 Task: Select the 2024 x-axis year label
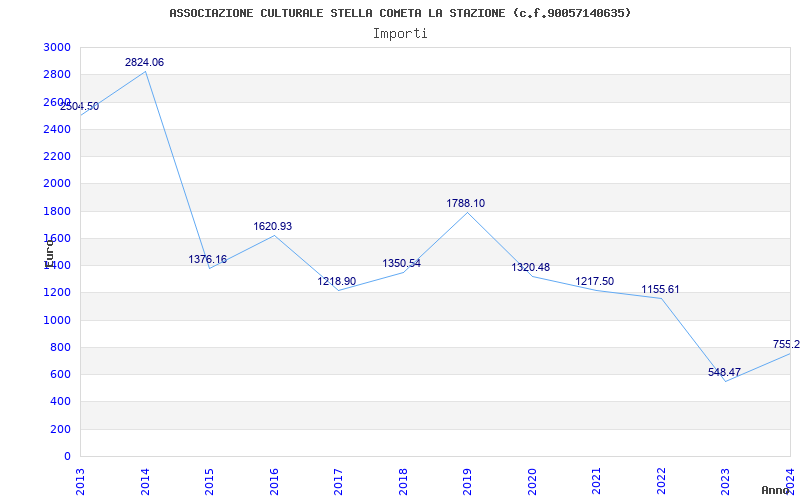point(790,482)
